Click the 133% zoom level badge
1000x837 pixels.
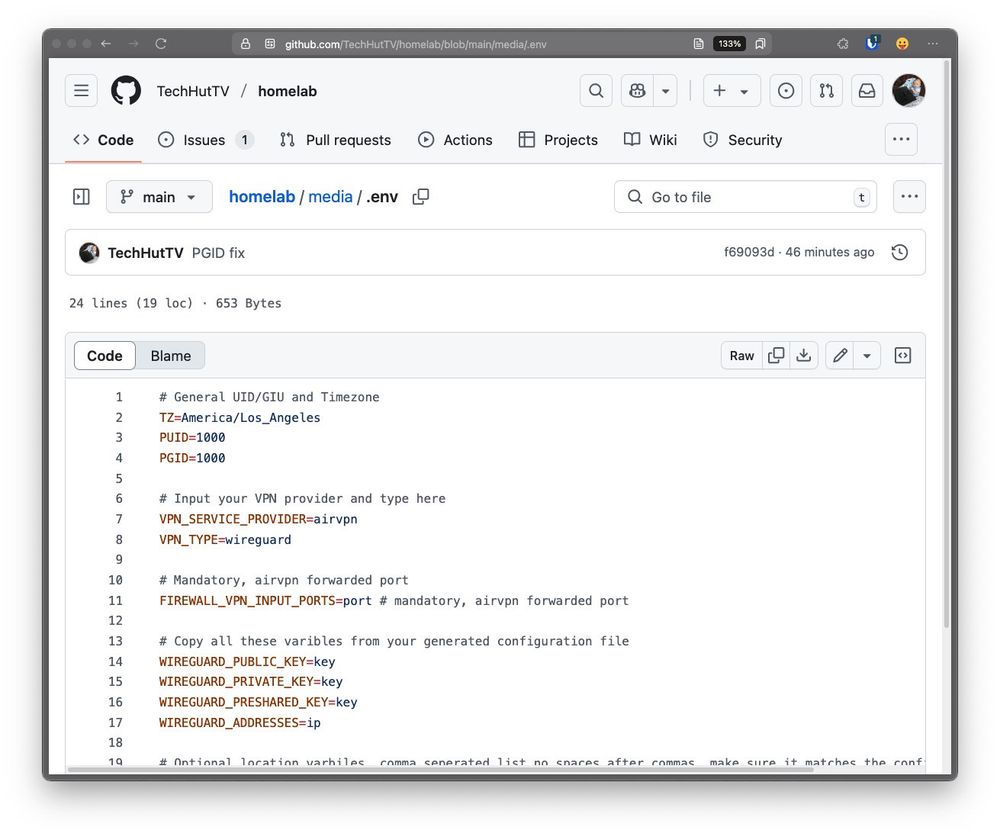pos(729,43)
